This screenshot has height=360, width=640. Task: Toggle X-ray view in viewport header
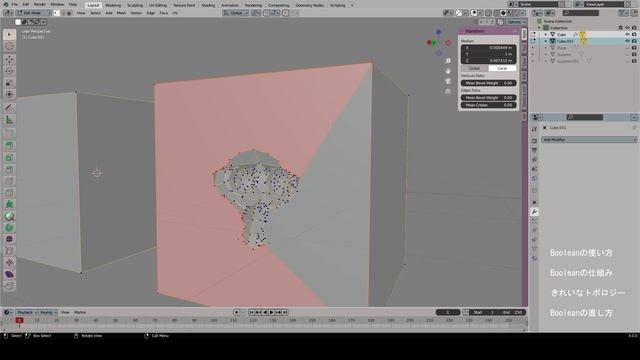point(489,13)
